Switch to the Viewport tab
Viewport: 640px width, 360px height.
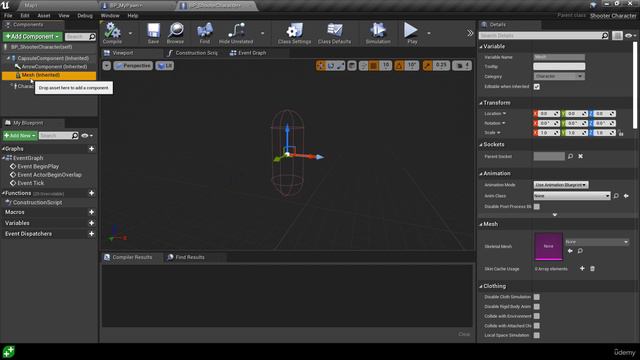[122, 53]
